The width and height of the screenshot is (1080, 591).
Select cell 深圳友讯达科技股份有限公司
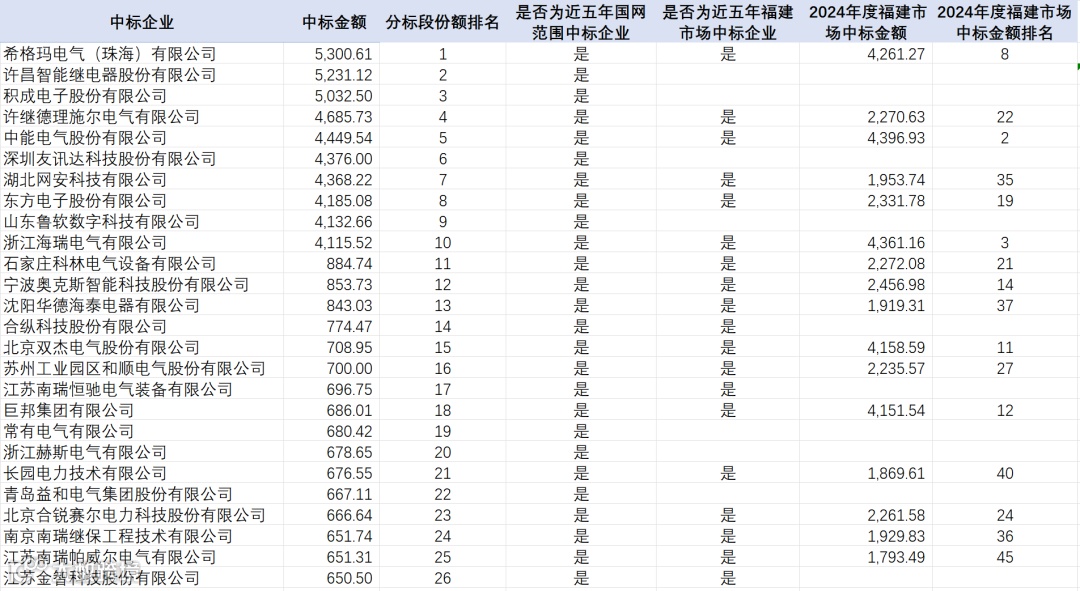point(142,158)
